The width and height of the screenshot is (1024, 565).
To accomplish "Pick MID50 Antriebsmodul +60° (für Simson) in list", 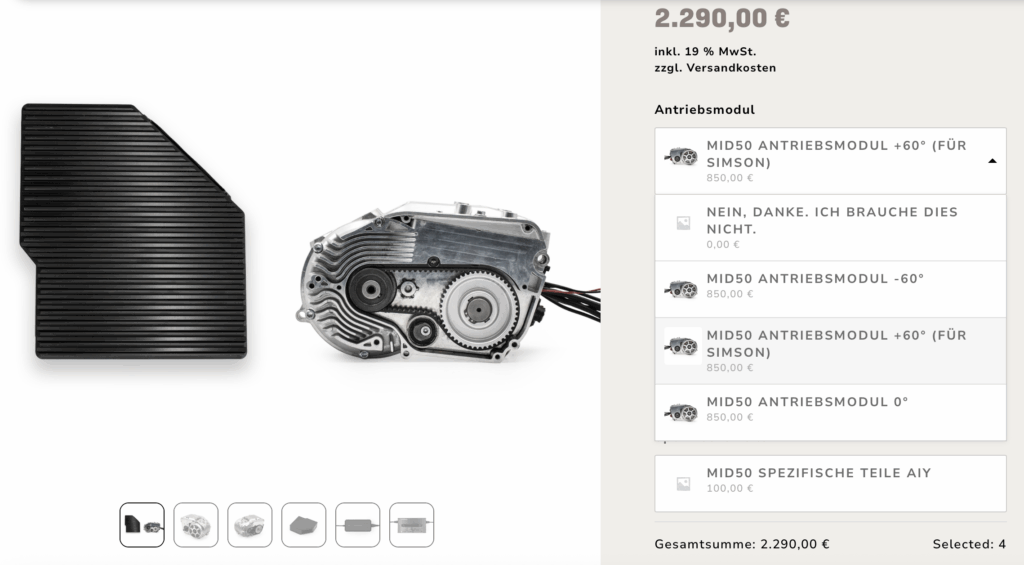I will tap(830, 351).
